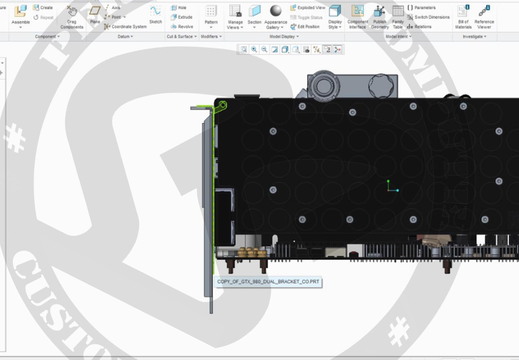
Task: Launch the Reference Viewer
Action: [484, 17]
